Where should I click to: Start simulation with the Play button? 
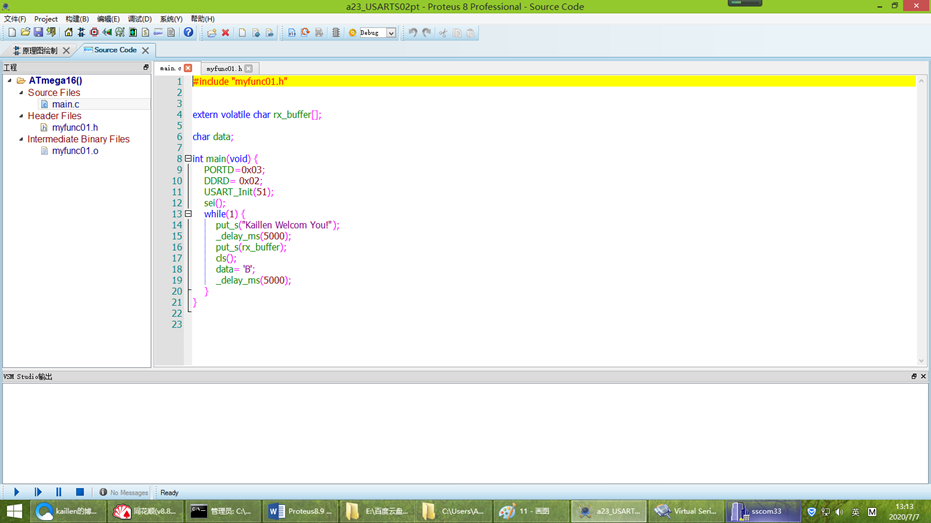tap(17, 492)
